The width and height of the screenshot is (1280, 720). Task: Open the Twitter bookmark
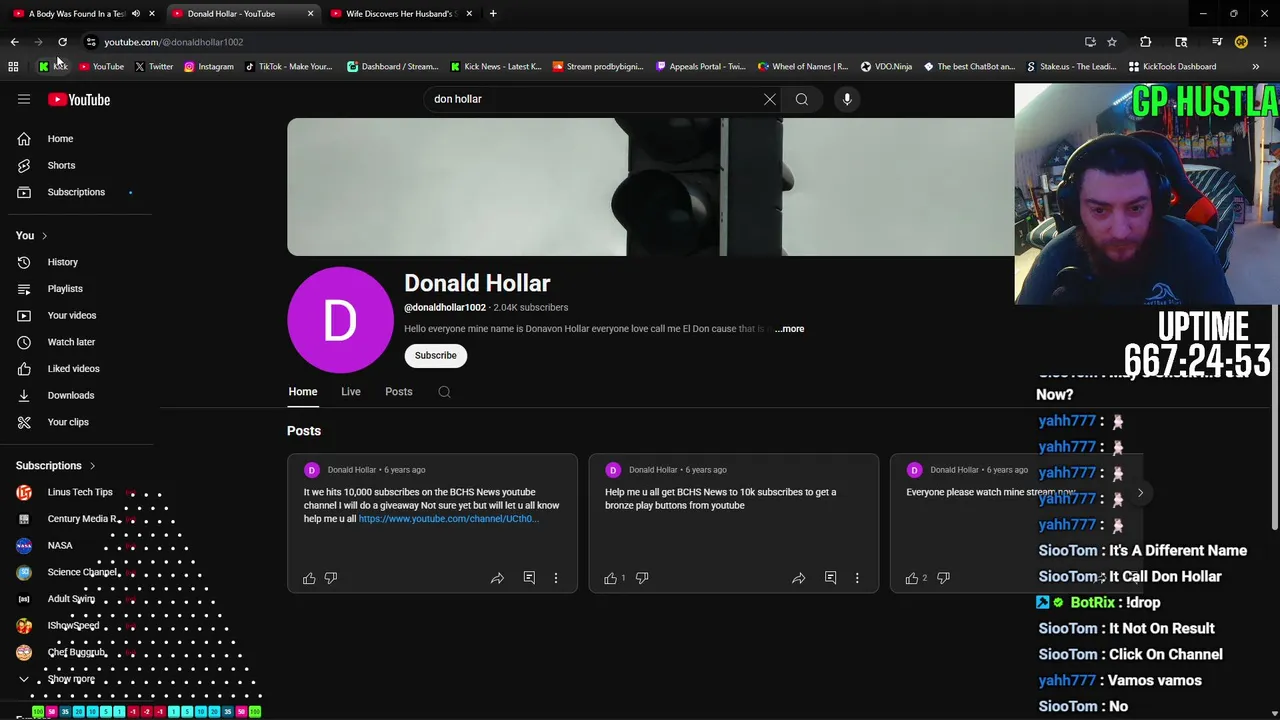pyautogui.click(x=153, y=67)
